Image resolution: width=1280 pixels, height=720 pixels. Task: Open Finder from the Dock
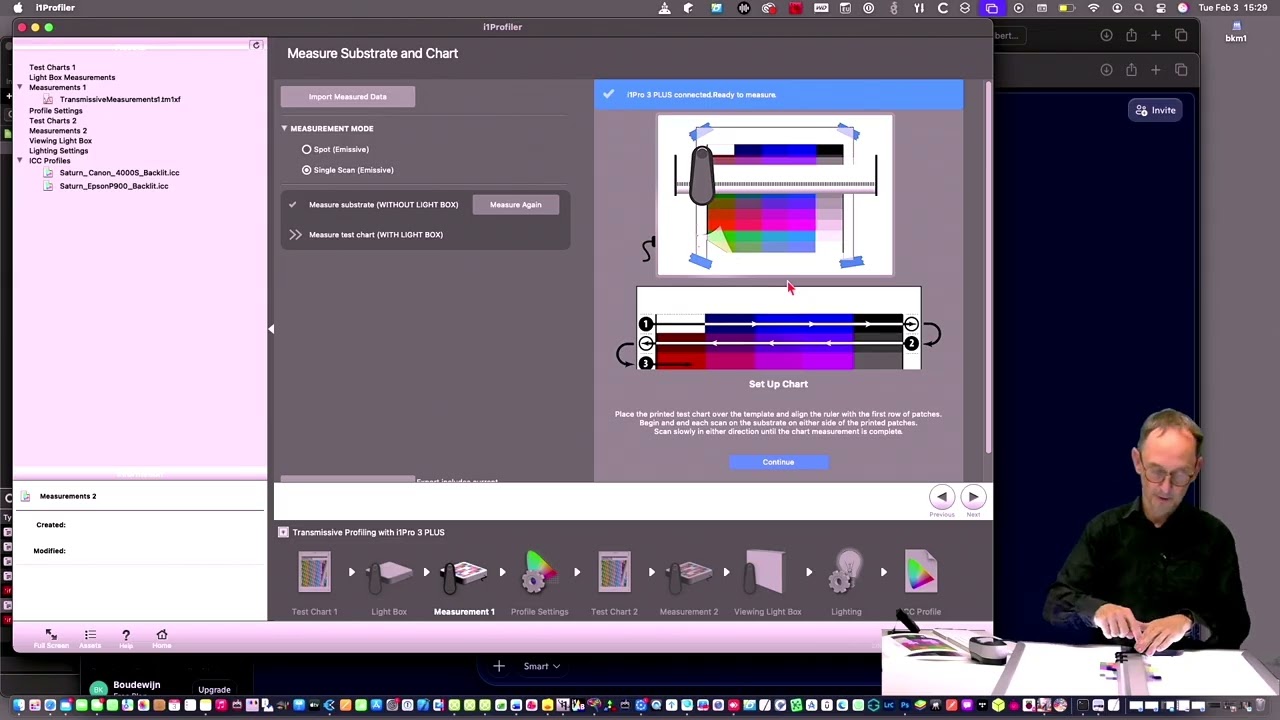[x=18, y=706]
